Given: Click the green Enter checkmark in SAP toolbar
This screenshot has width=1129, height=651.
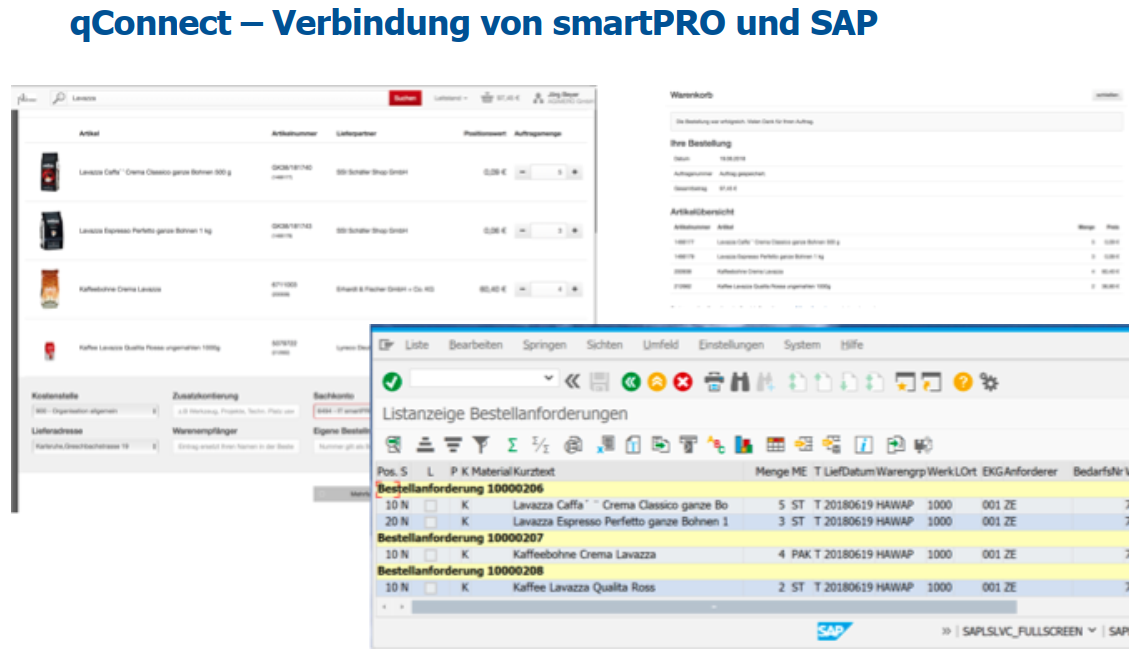Looking at the screenshot, I should click(x=392, y=382).
